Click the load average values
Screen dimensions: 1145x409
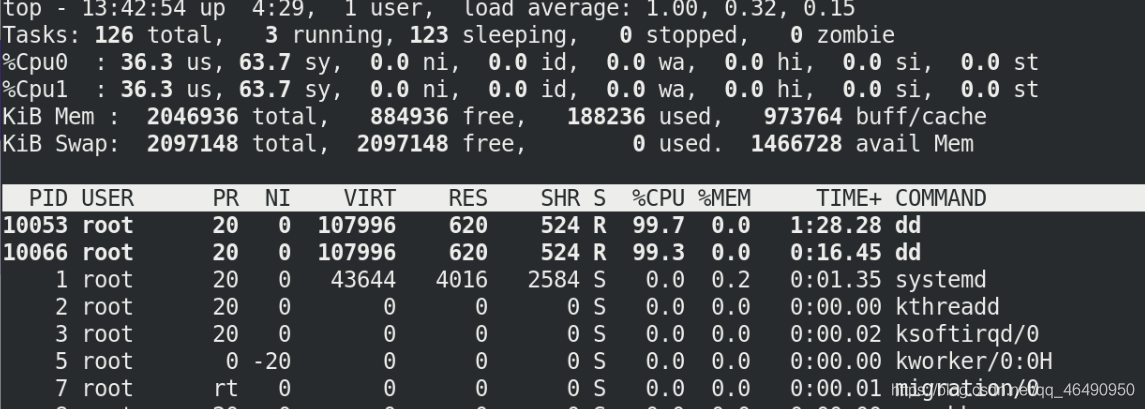click(x=751, y=9)
